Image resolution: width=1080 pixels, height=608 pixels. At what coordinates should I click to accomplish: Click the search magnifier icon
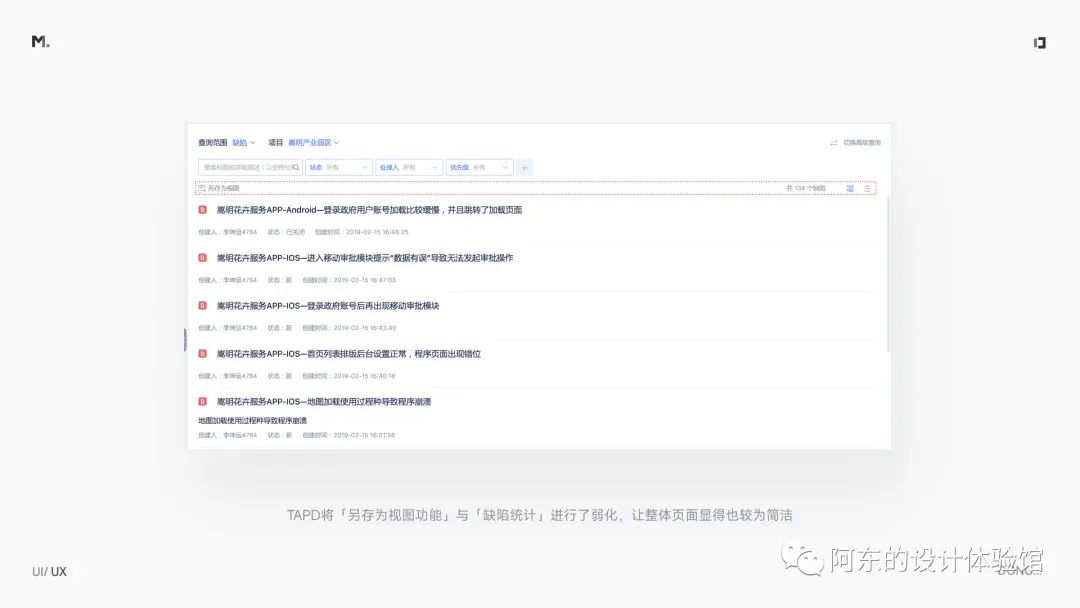(296, 167)
